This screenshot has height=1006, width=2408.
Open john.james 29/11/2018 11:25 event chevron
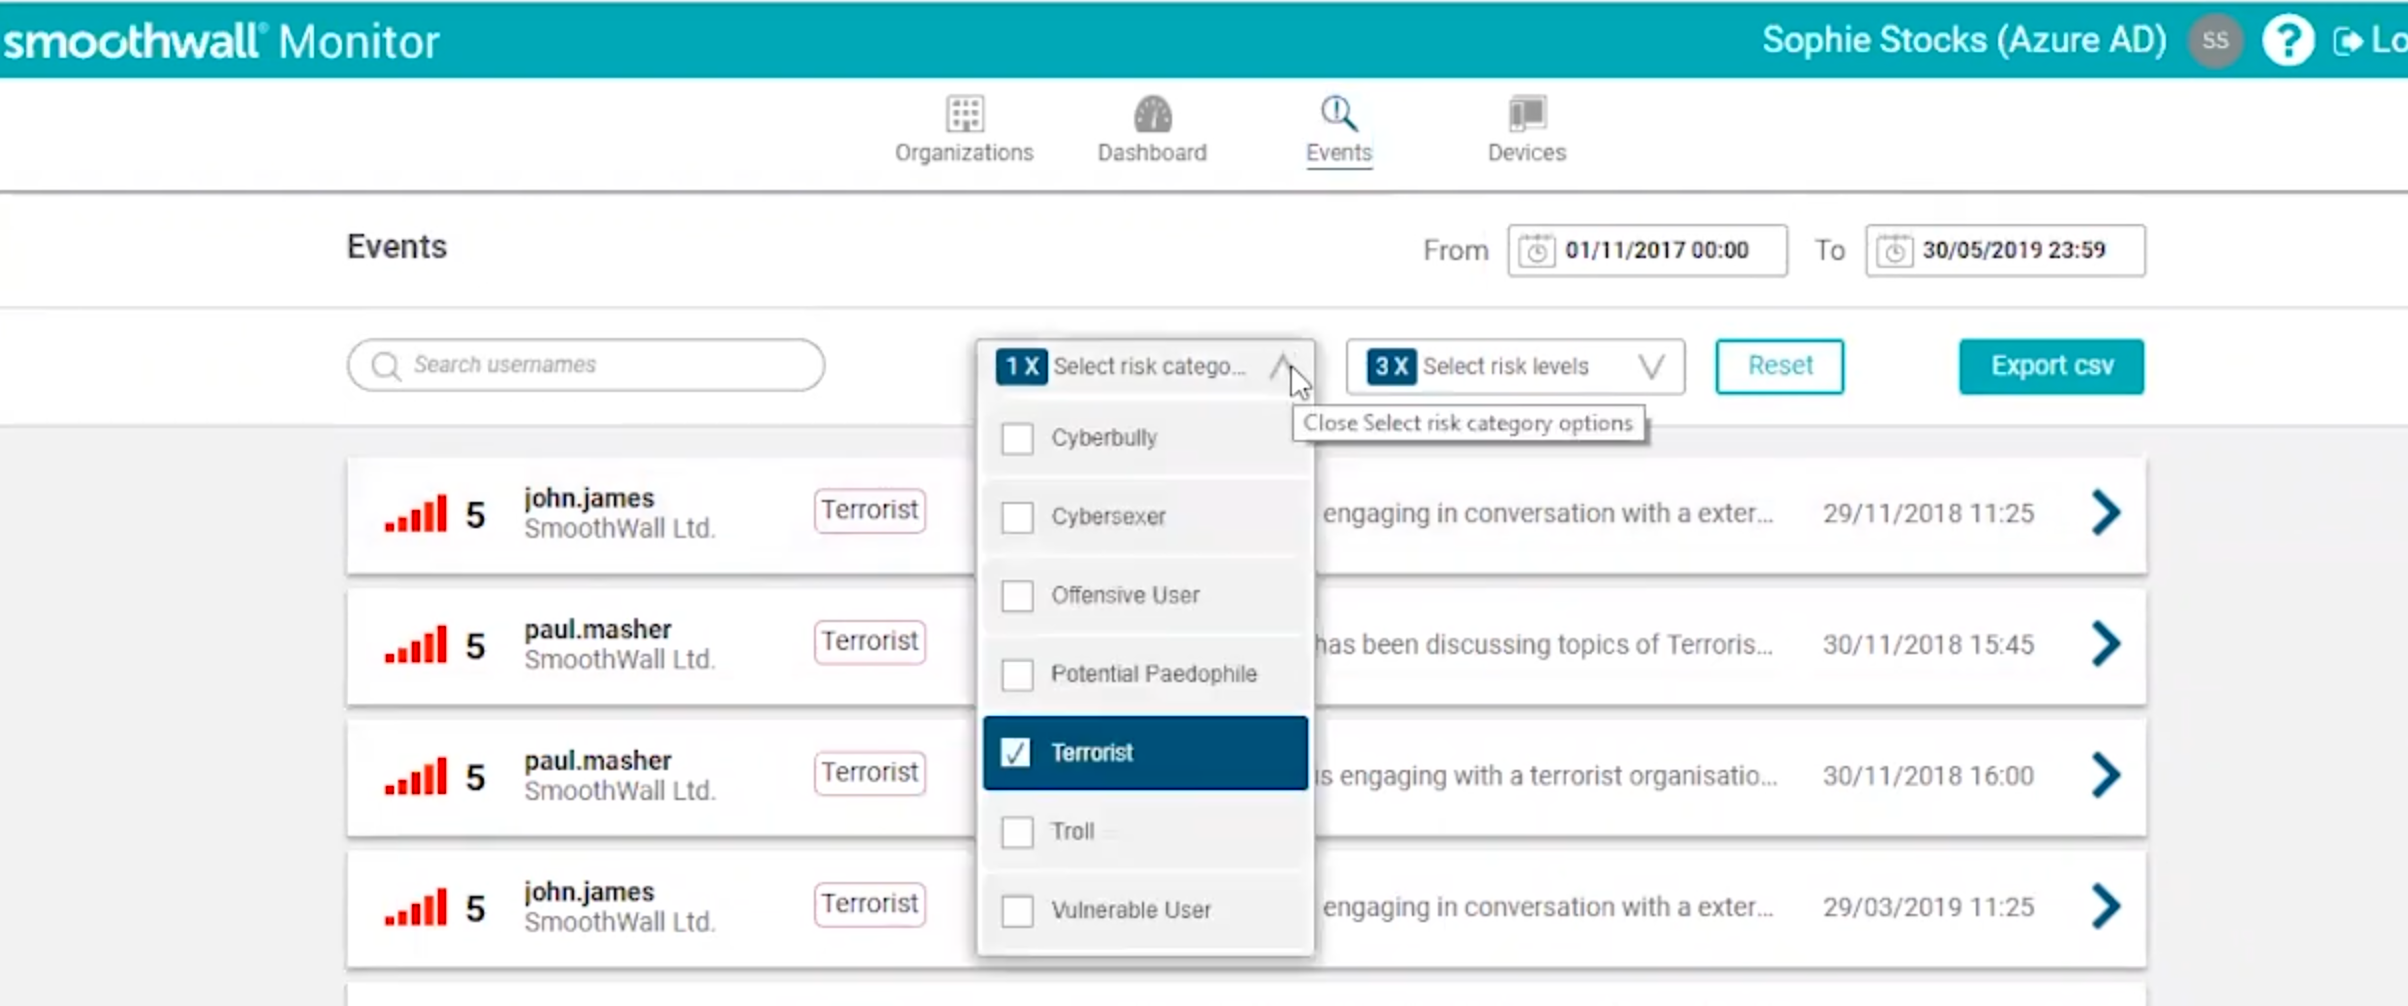[x=2105, y=513]
